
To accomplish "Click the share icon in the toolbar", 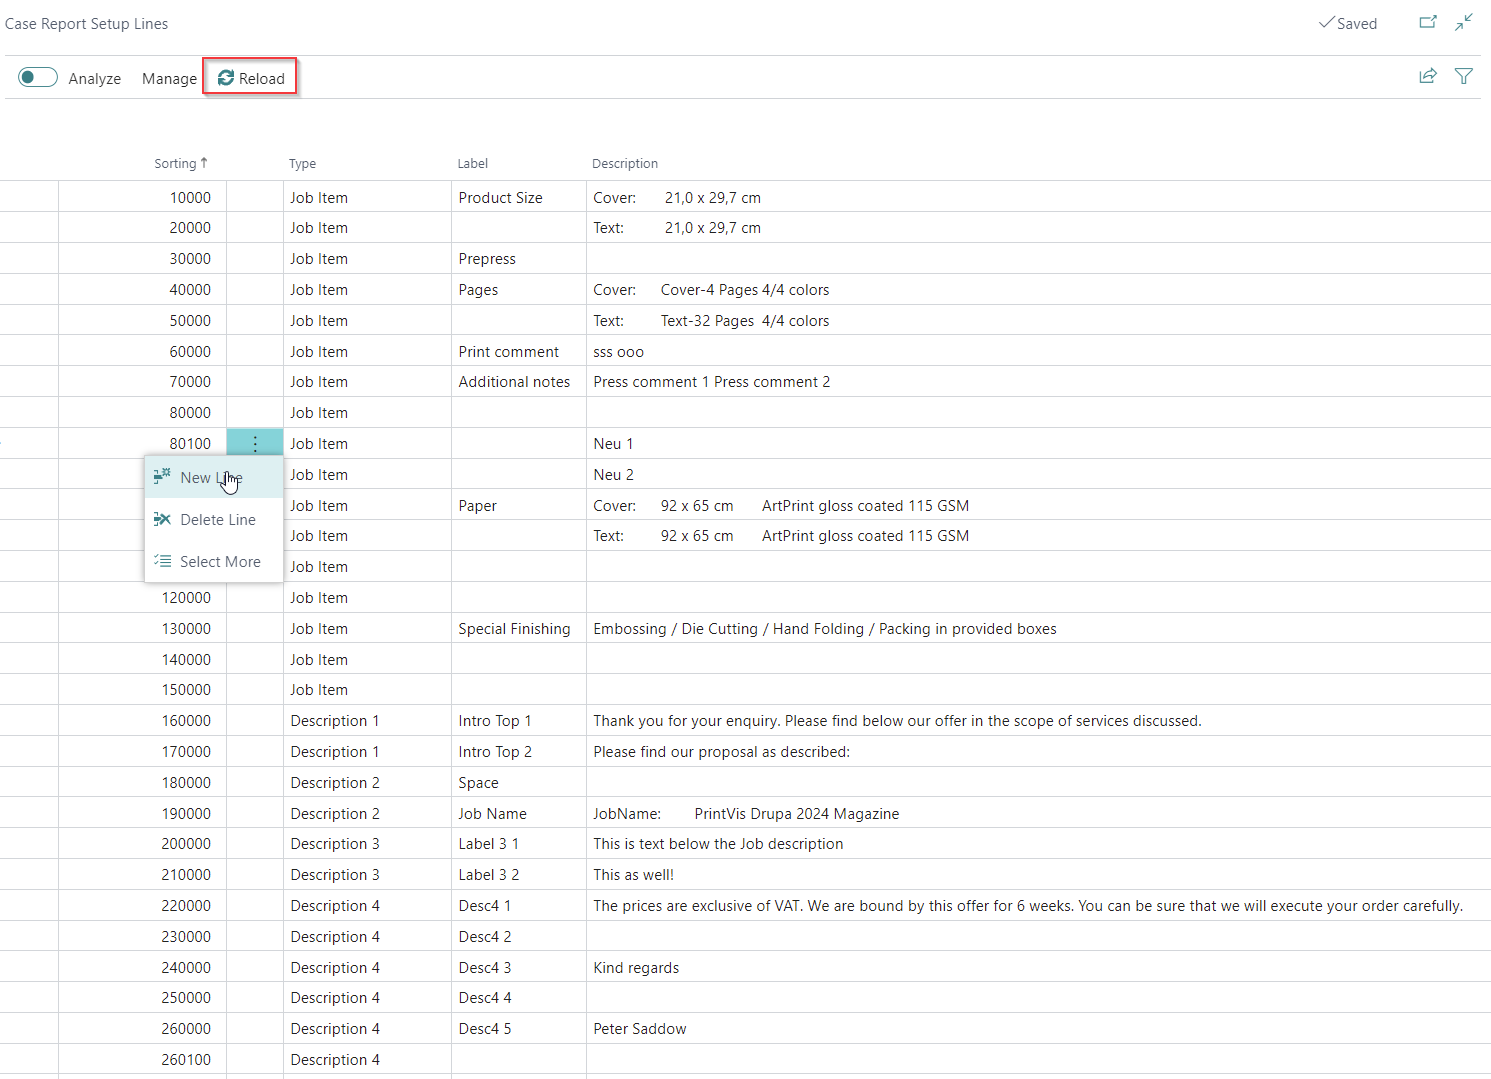I will [x=1427, y=76].
